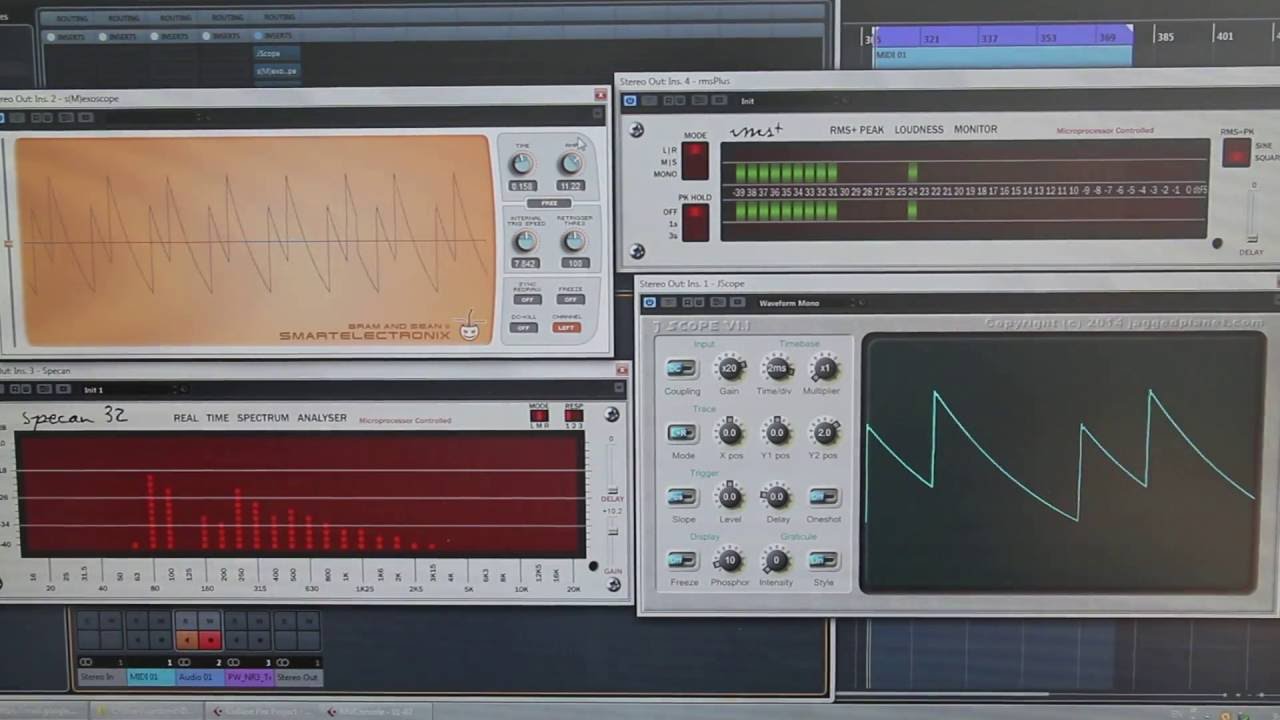Toggle the JScope plugin bypass power button
This screenshot has height=720, width=1280.
tap(649, 302)
